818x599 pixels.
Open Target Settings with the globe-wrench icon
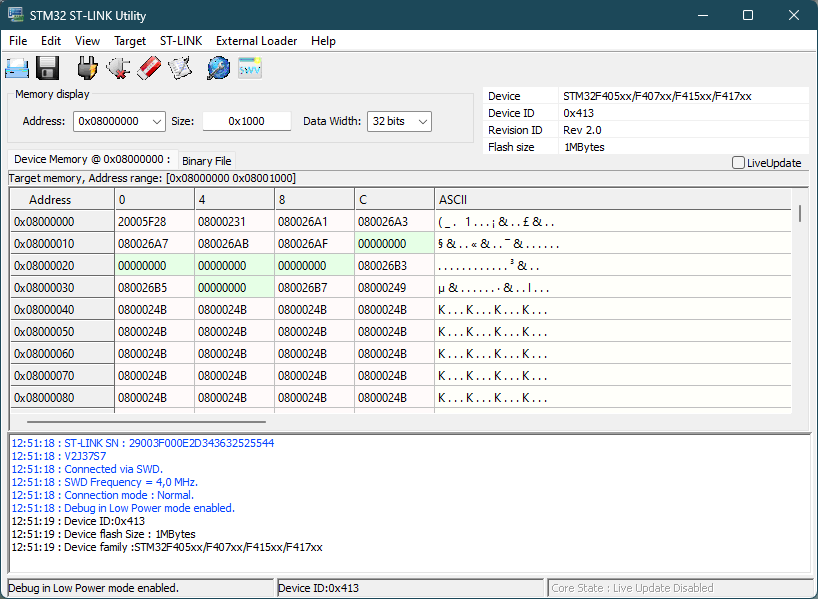[216, 67]
